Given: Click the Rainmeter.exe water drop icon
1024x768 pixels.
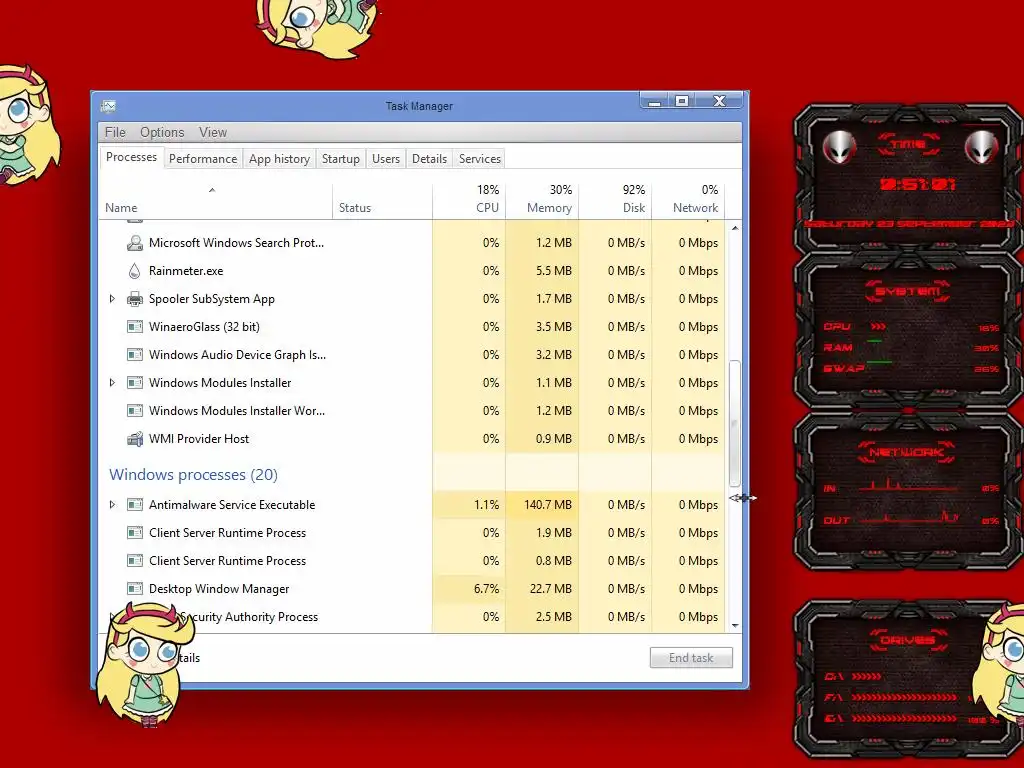Looking at the screenshot, I should [x=135, y=271].
